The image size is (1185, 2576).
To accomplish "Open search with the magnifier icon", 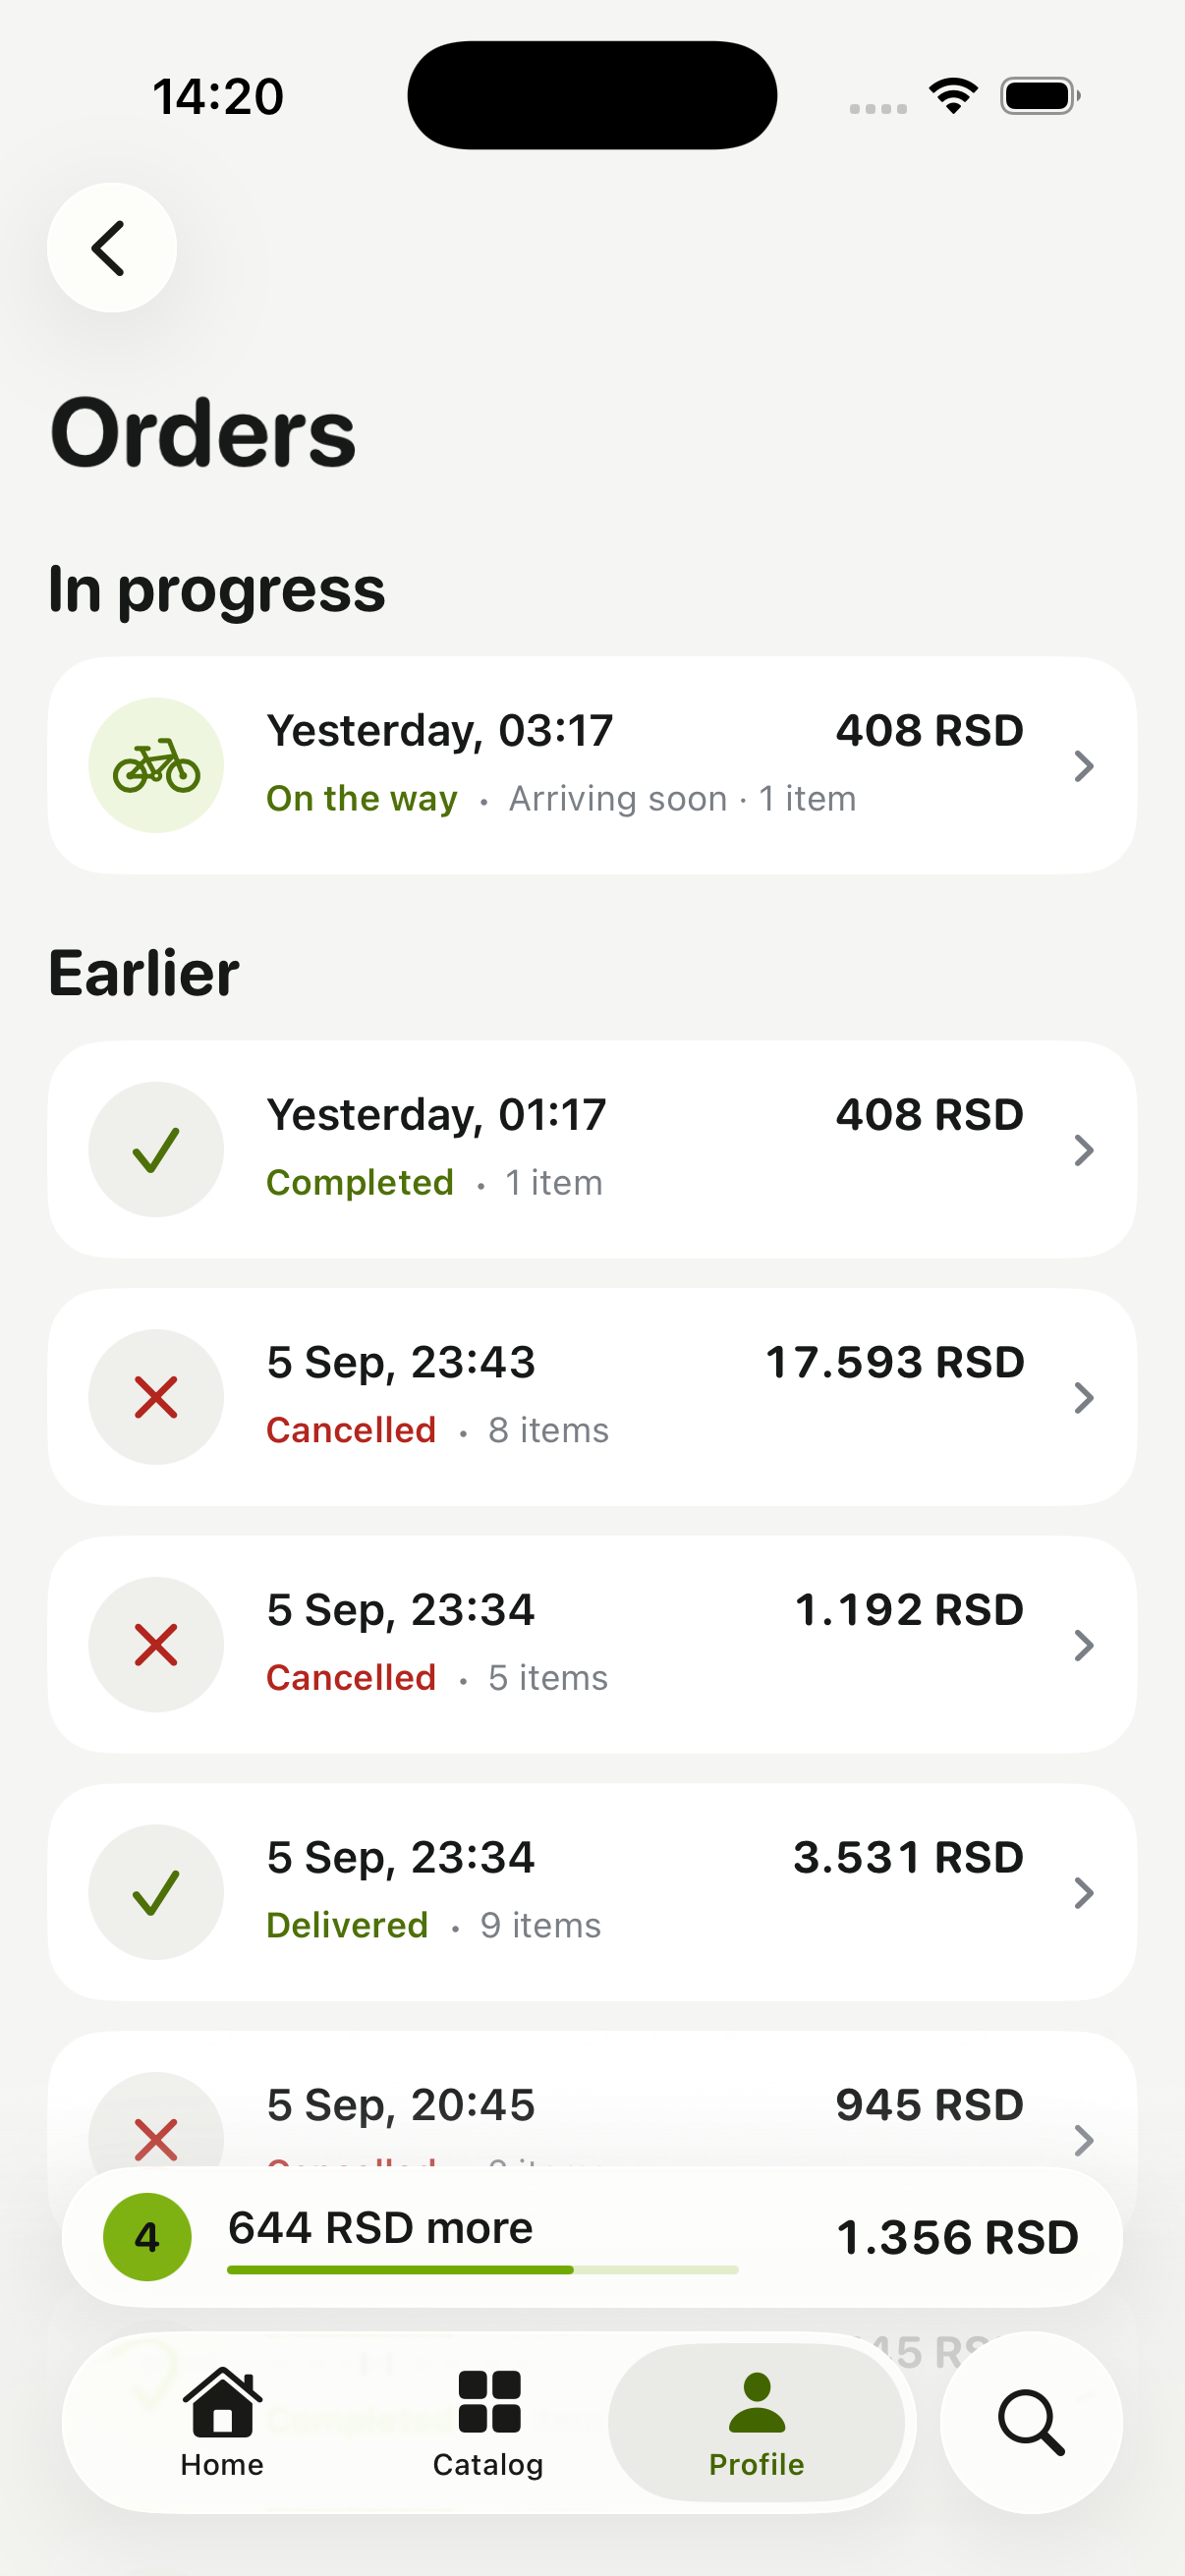I will (1031, 2422).
